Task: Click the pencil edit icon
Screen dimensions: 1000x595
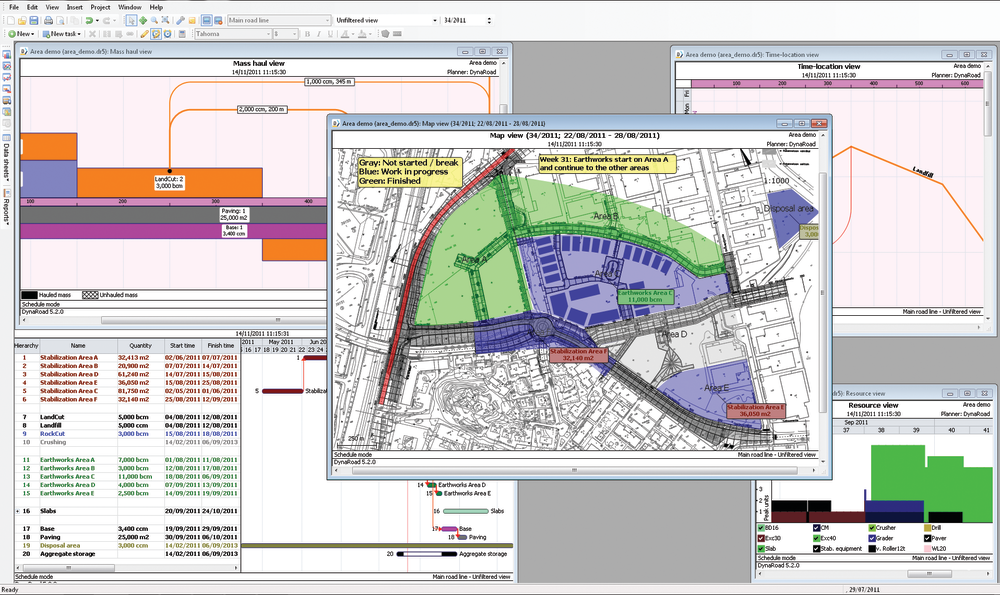Action: point(144,34)
